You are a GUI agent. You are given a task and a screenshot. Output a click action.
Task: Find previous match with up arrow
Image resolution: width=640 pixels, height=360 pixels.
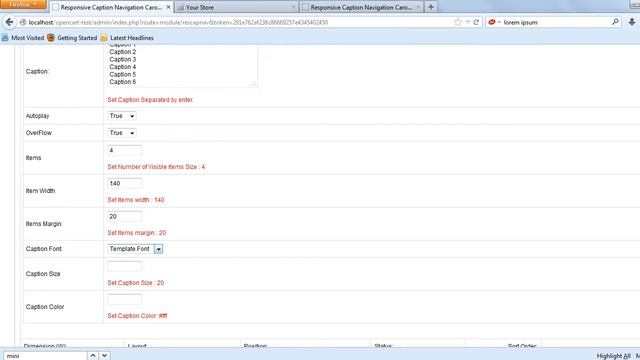pos(93,356)
